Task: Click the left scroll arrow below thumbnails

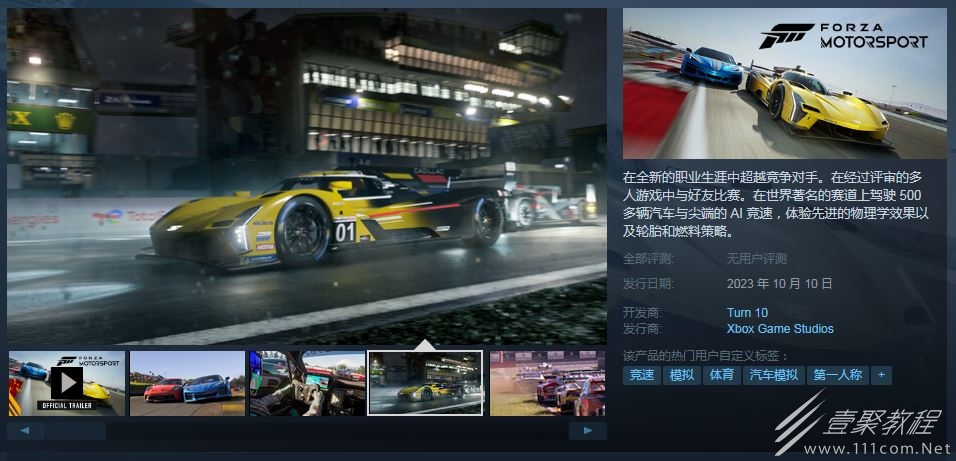Action: coord(25,431)
